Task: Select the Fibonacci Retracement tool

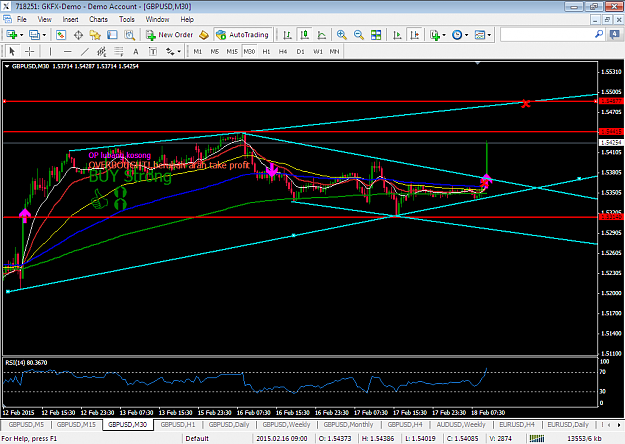Action: (119, 51)
